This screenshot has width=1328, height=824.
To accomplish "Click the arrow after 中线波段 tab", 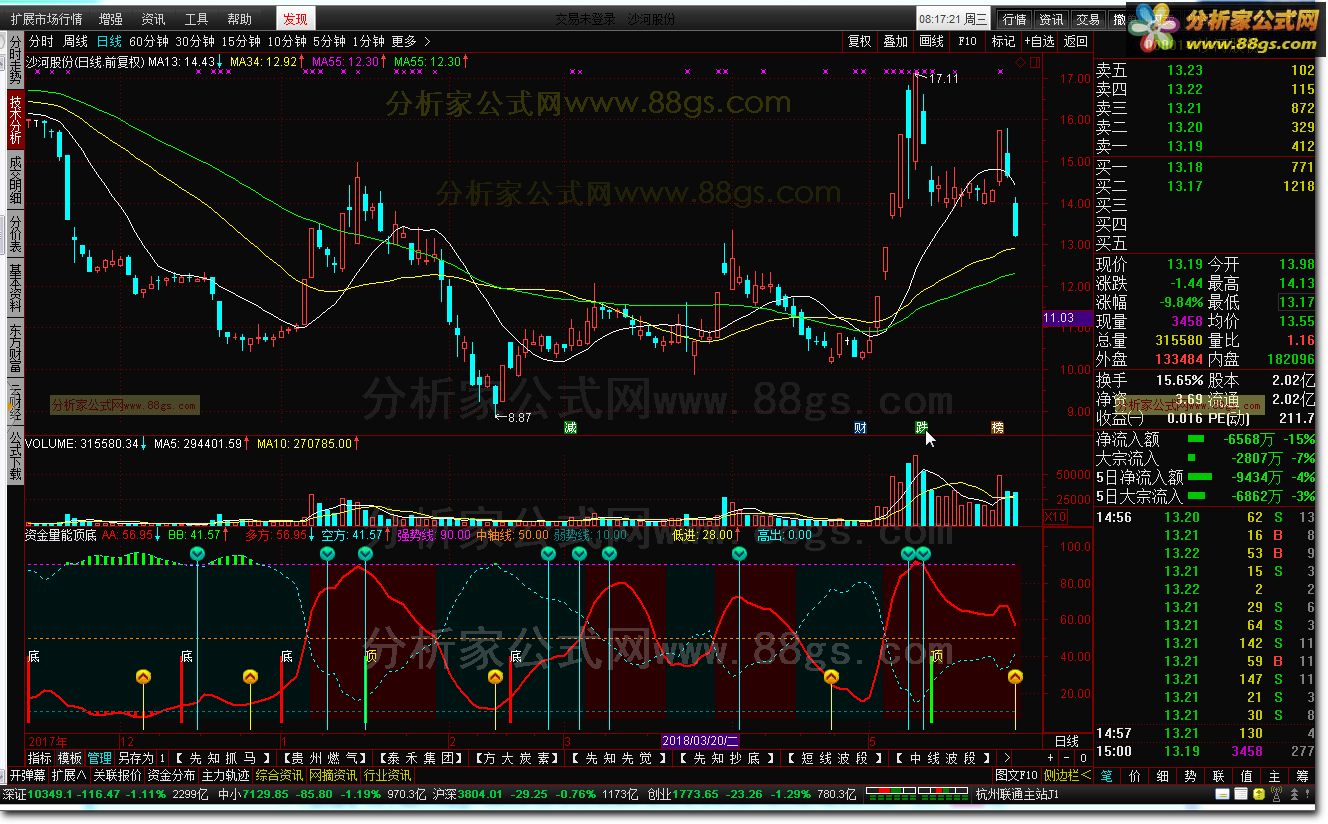I will [1006, 758].
